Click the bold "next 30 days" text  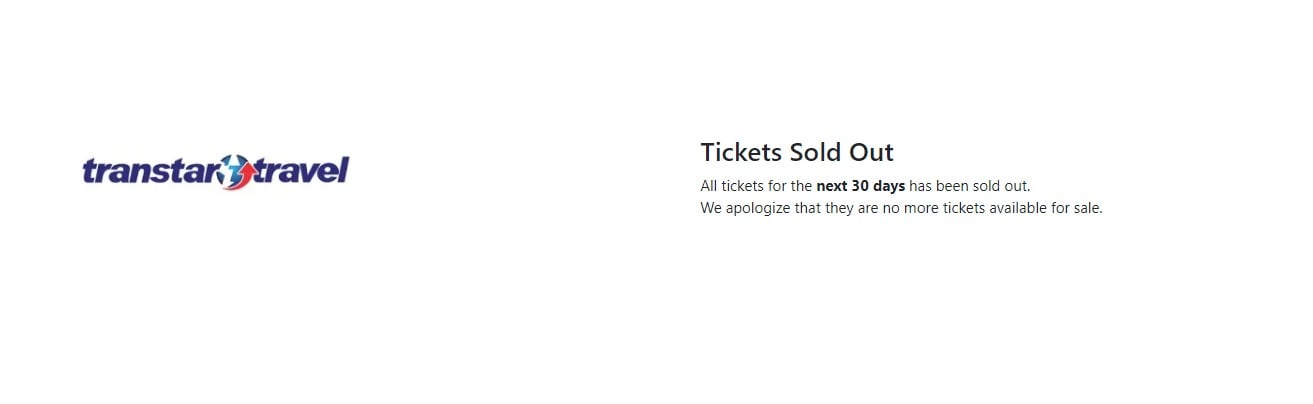click(x=861, y=186)
